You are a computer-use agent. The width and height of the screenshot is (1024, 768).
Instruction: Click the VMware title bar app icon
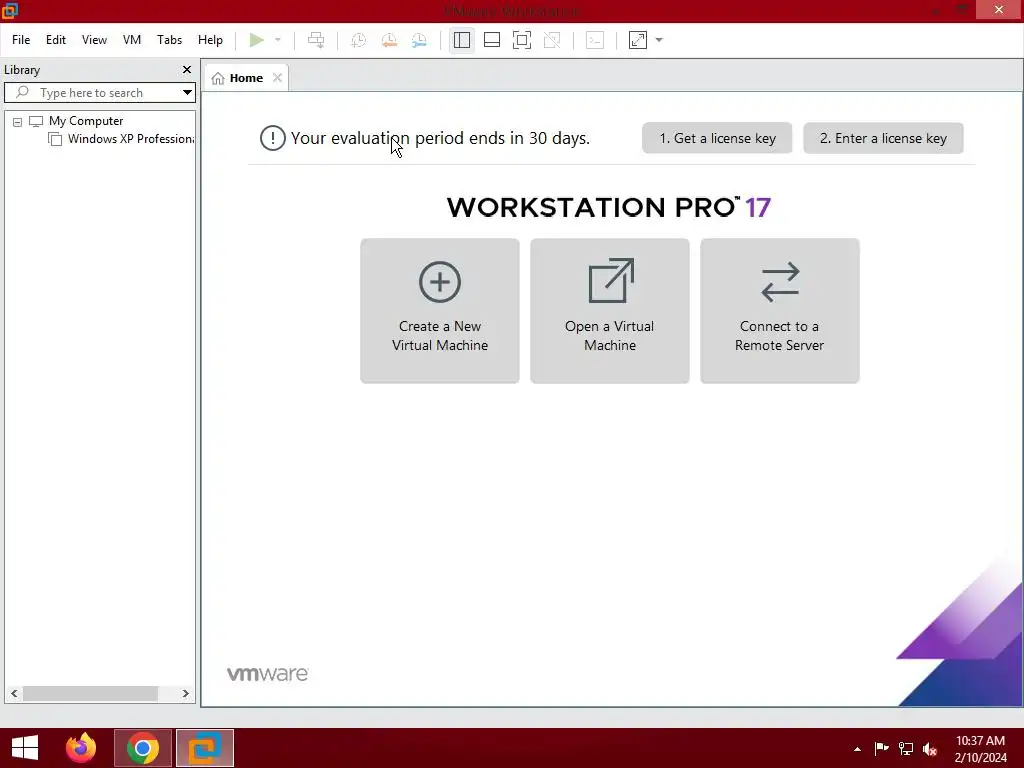point(10,10)
